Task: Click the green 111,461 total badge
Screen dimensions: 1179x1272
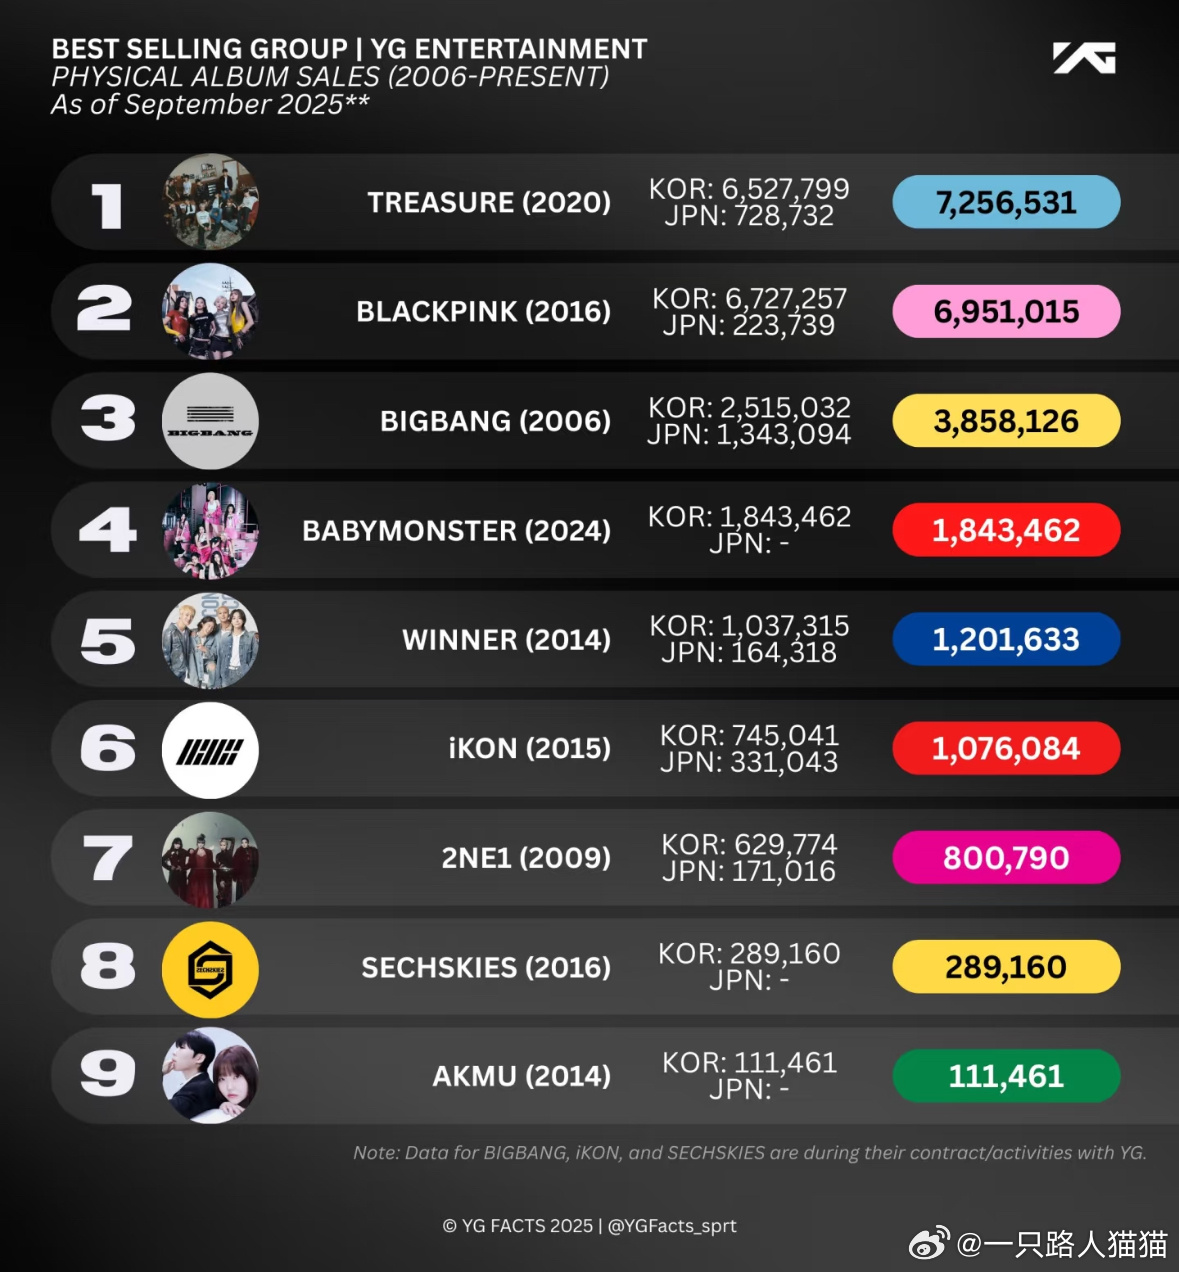Action: pos(1006,1076)
